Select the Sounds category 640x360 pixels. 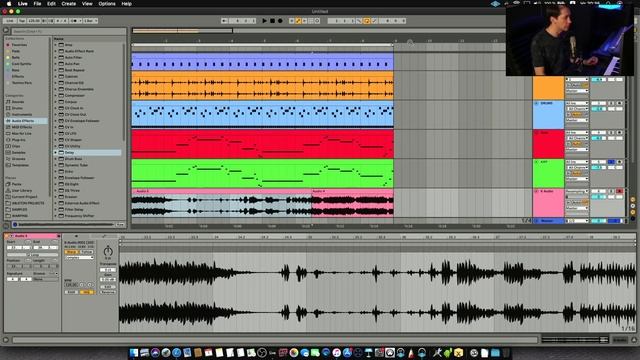18,102
